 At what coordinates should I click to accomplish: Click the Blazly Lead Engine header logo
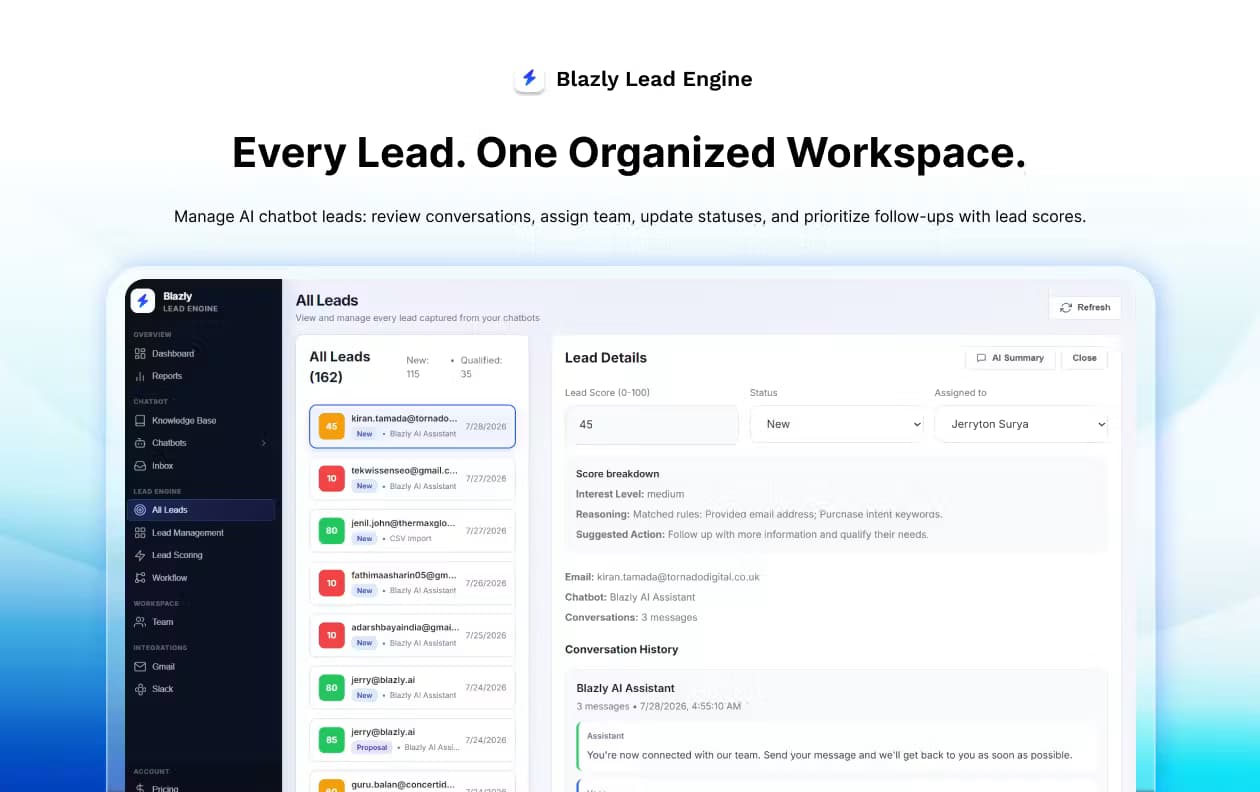[x=530, y=79]
